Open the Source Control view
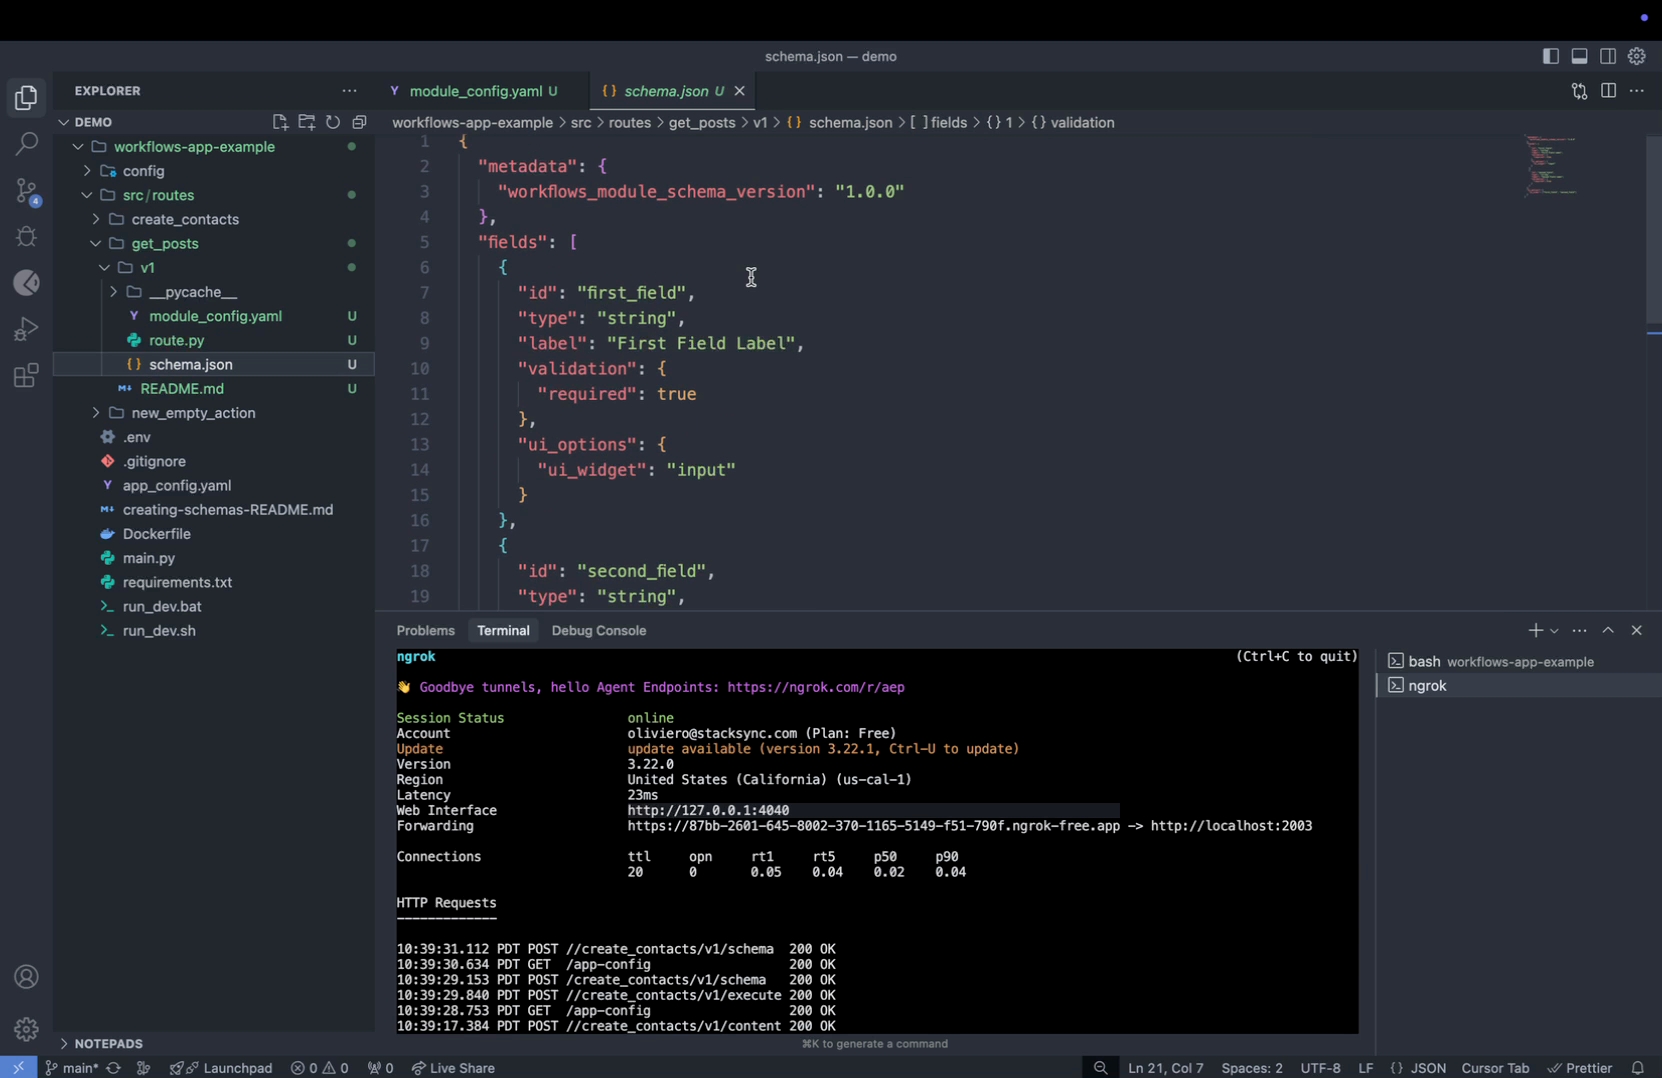 26,190
